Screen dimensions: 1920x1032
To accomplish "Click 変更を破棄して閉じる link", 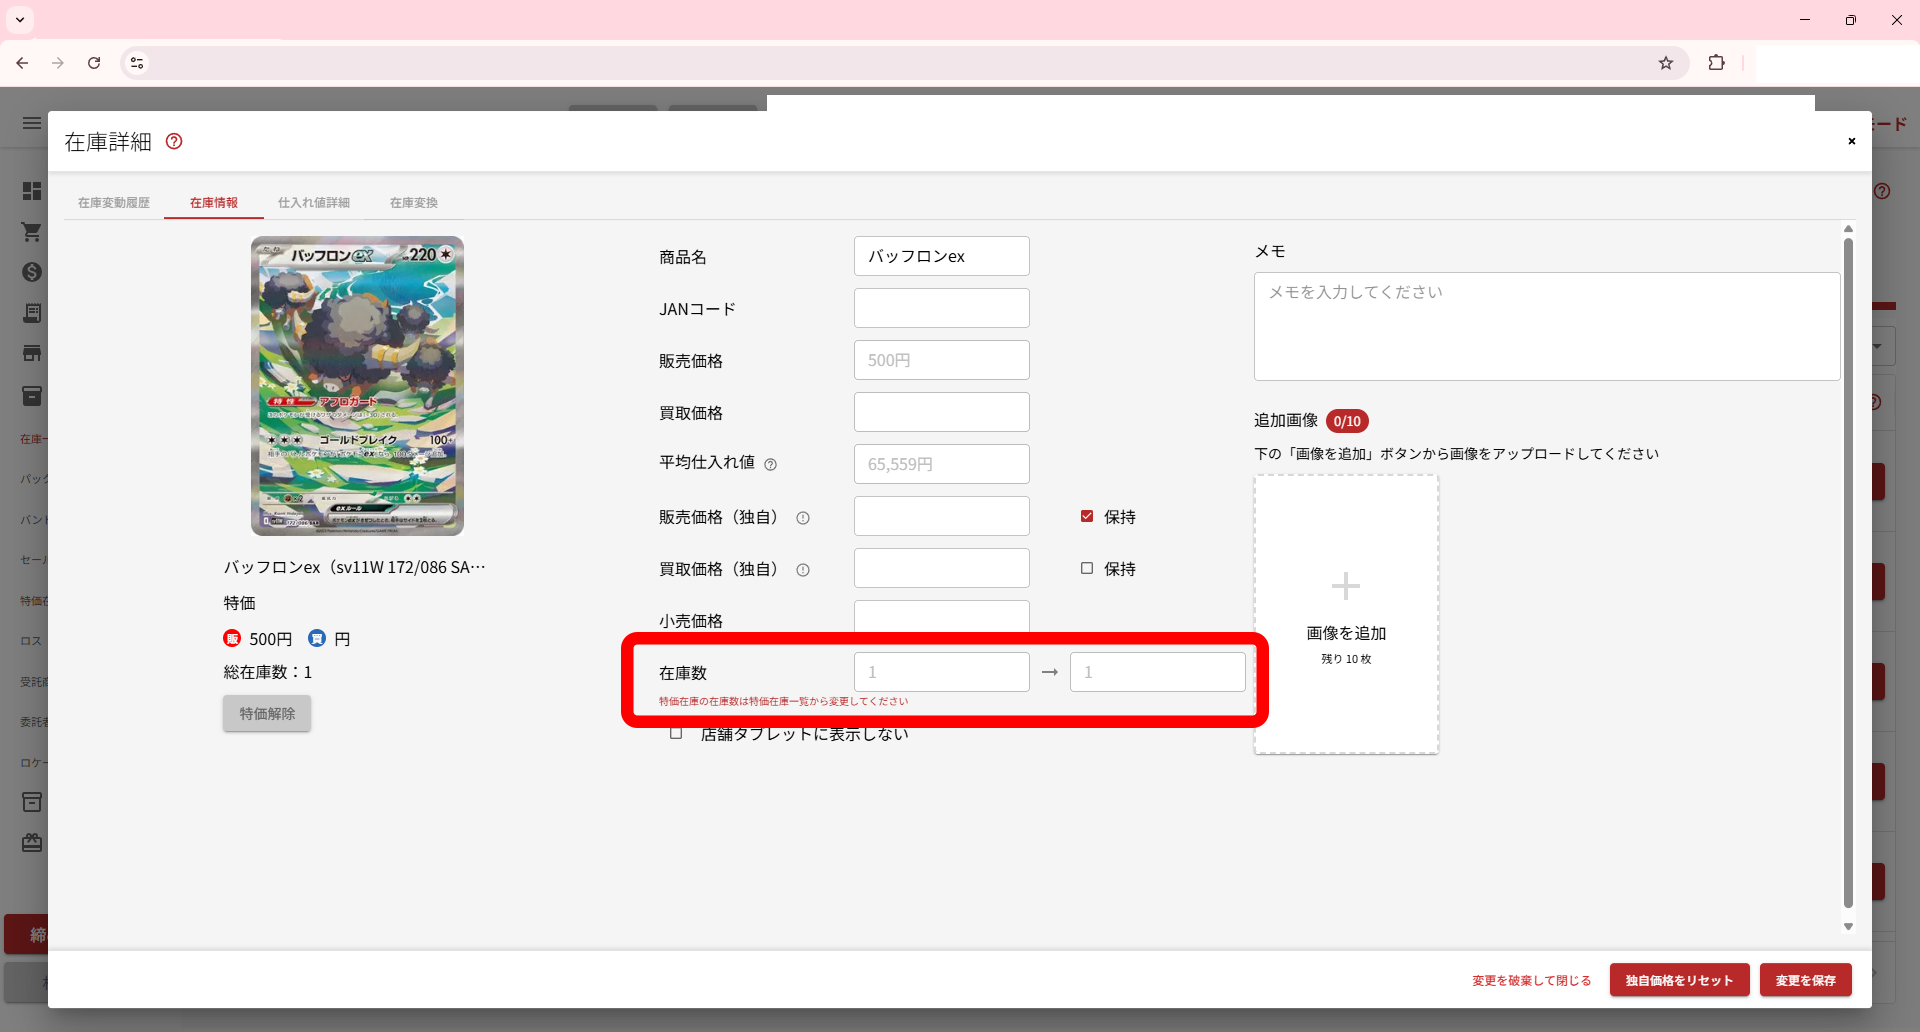I will tap(1531, 980).
